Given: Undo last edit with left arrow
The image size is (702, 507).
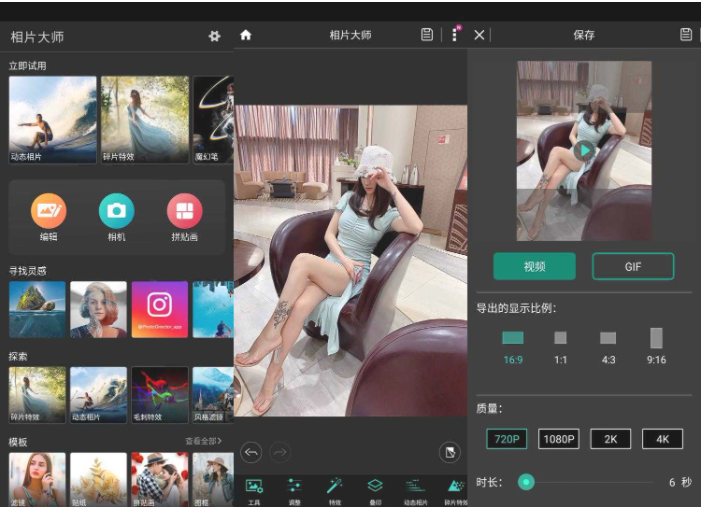Looking at the screenshot, I should tap(251, 452).
